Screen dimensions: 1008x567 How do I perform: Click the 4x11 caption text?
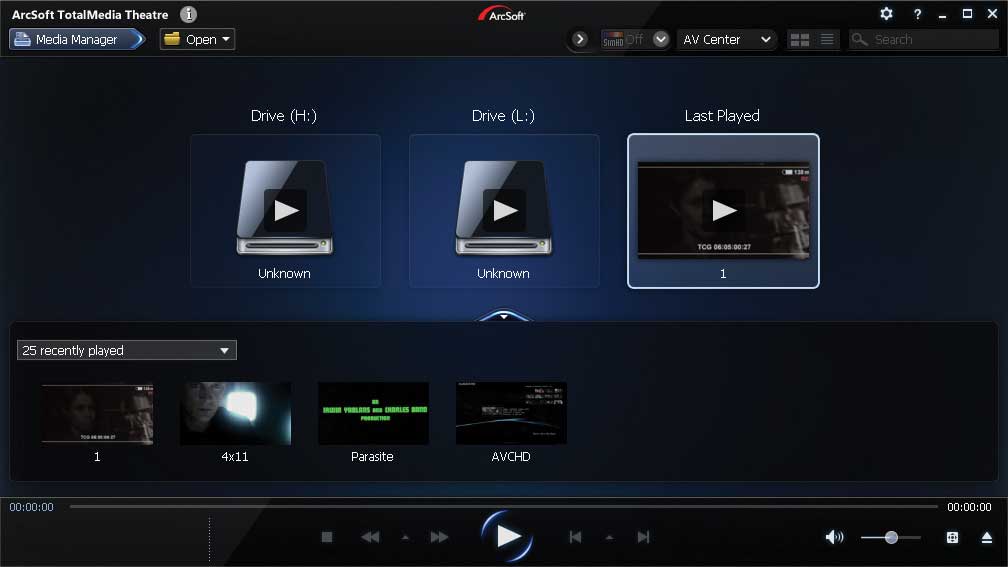pyautogui.click(x=235, y=456)
